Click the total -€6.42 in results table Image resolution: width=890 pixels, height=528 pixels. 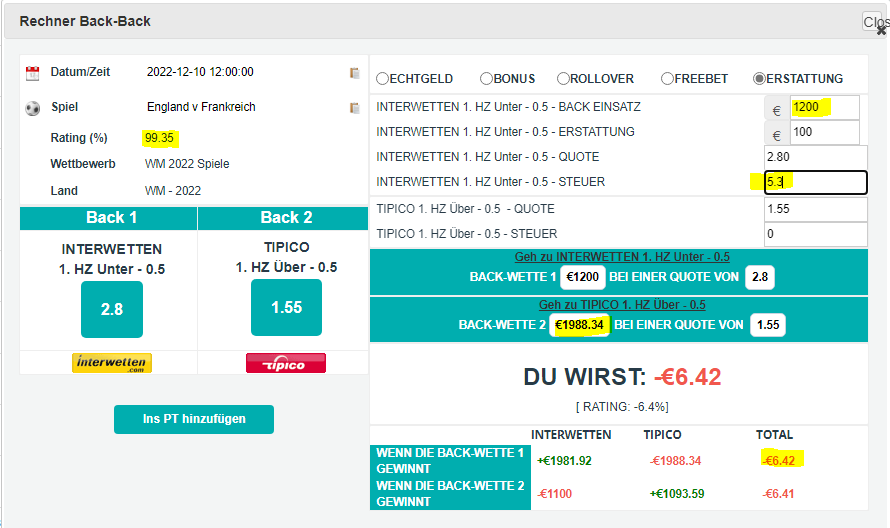(x=779, y=461)
